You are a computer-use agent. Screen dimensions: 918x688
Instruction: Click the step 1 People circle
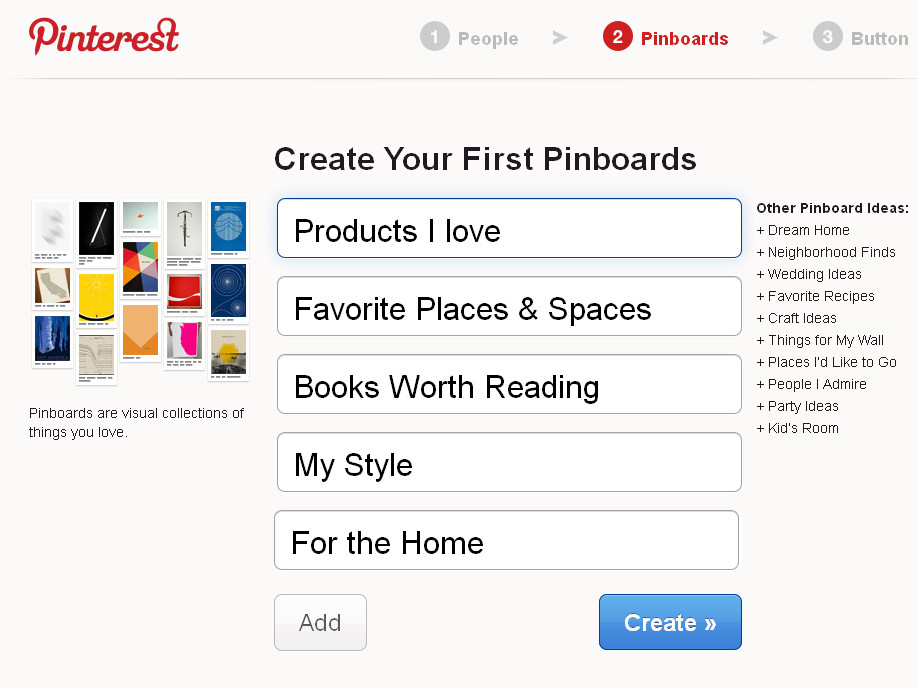click(435, 38)
